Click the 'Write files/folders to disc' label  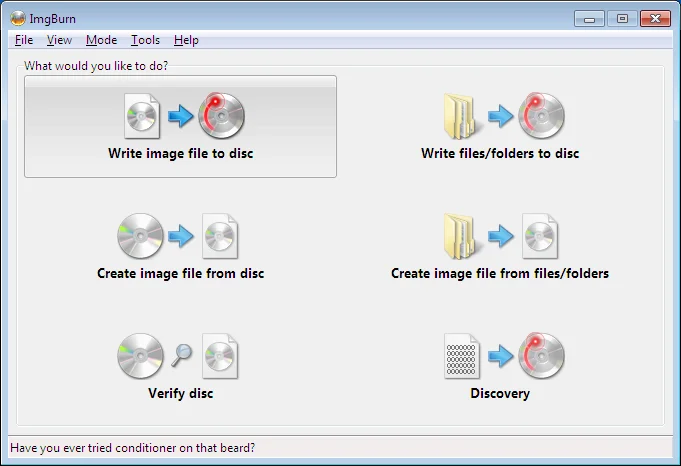click(500, 154)
